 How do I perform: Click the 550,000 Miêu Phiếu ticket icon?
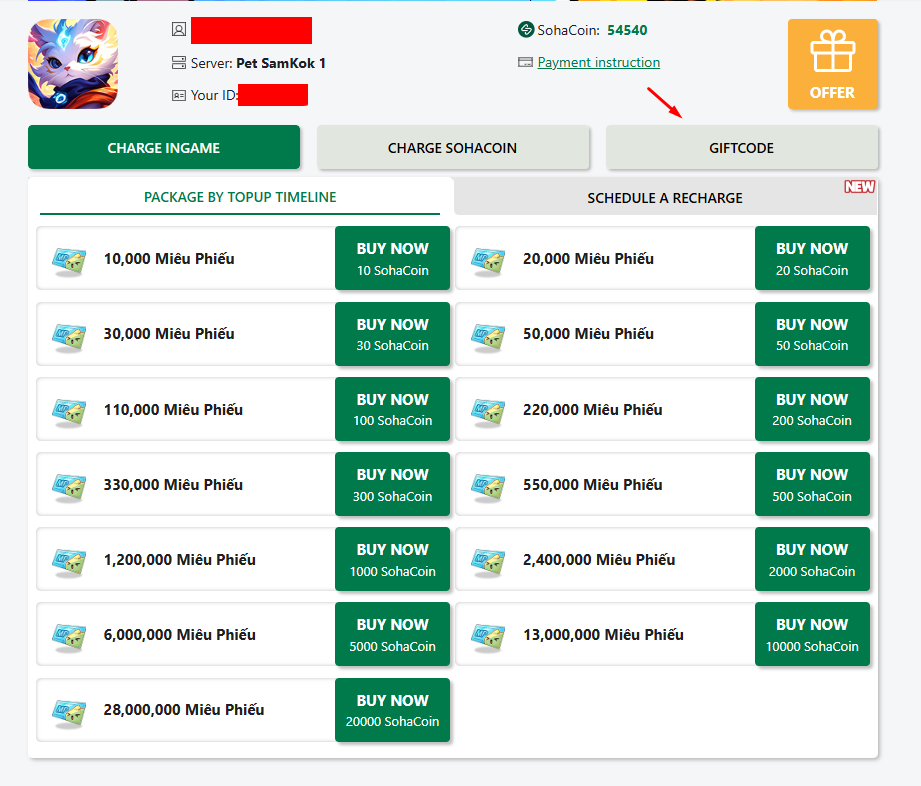488,485
